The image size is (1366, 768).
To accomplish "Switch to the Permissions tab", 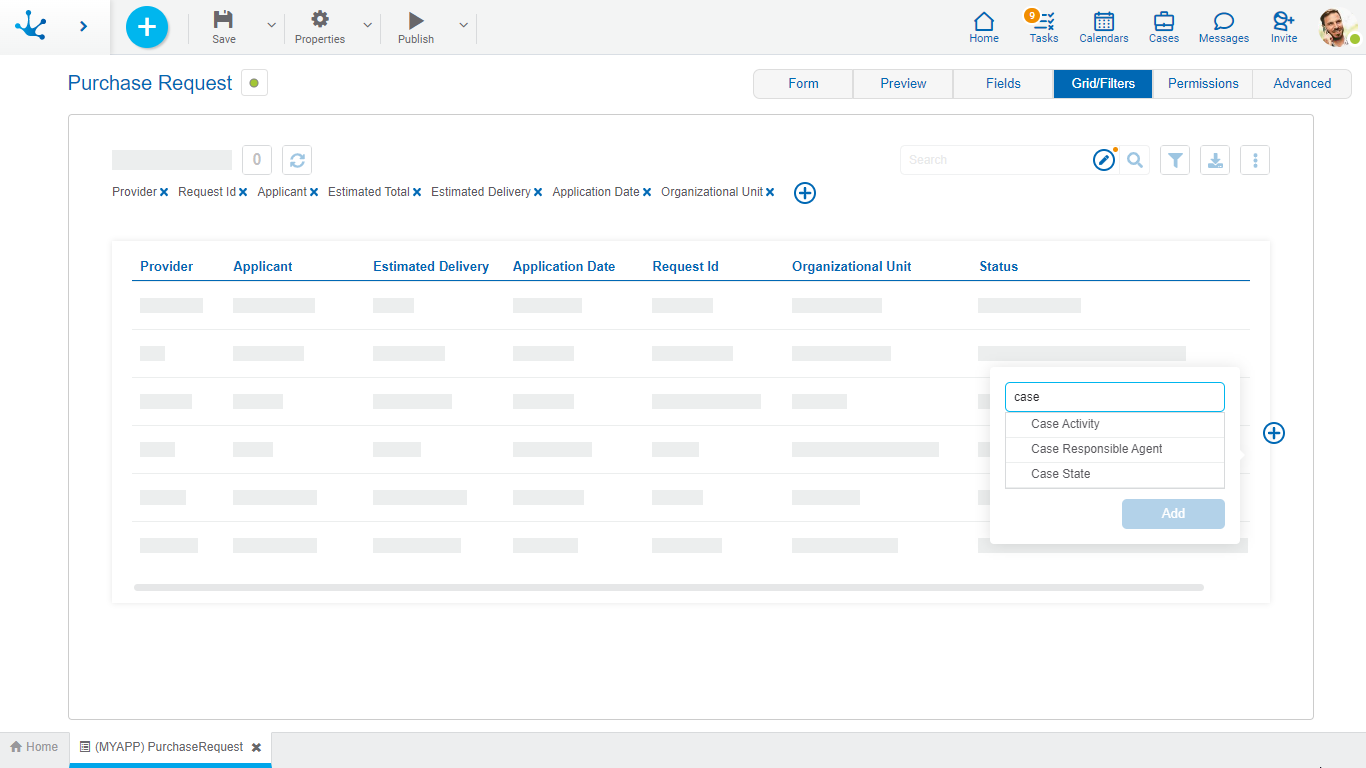I will [x=1202, y=84].
